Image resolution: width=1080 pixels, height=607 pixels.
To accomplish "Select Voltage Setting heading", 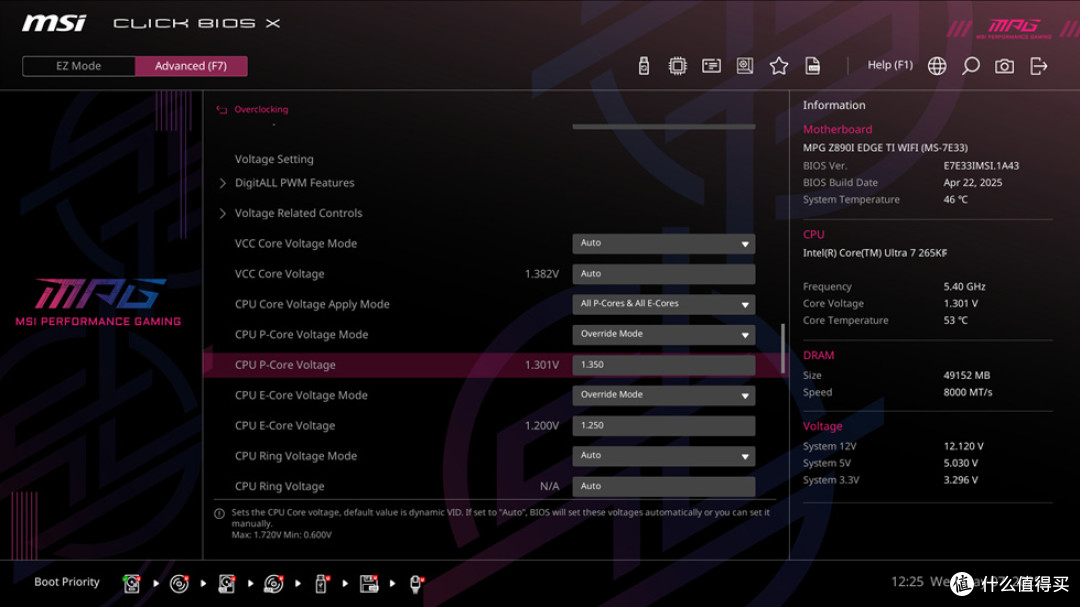I will coord(274,159).
